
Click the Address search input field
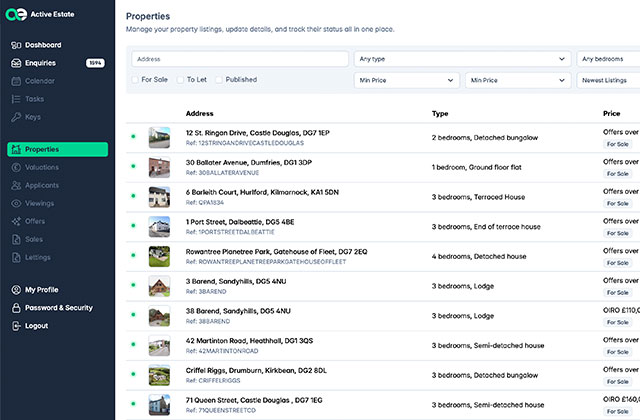(238, 60)
